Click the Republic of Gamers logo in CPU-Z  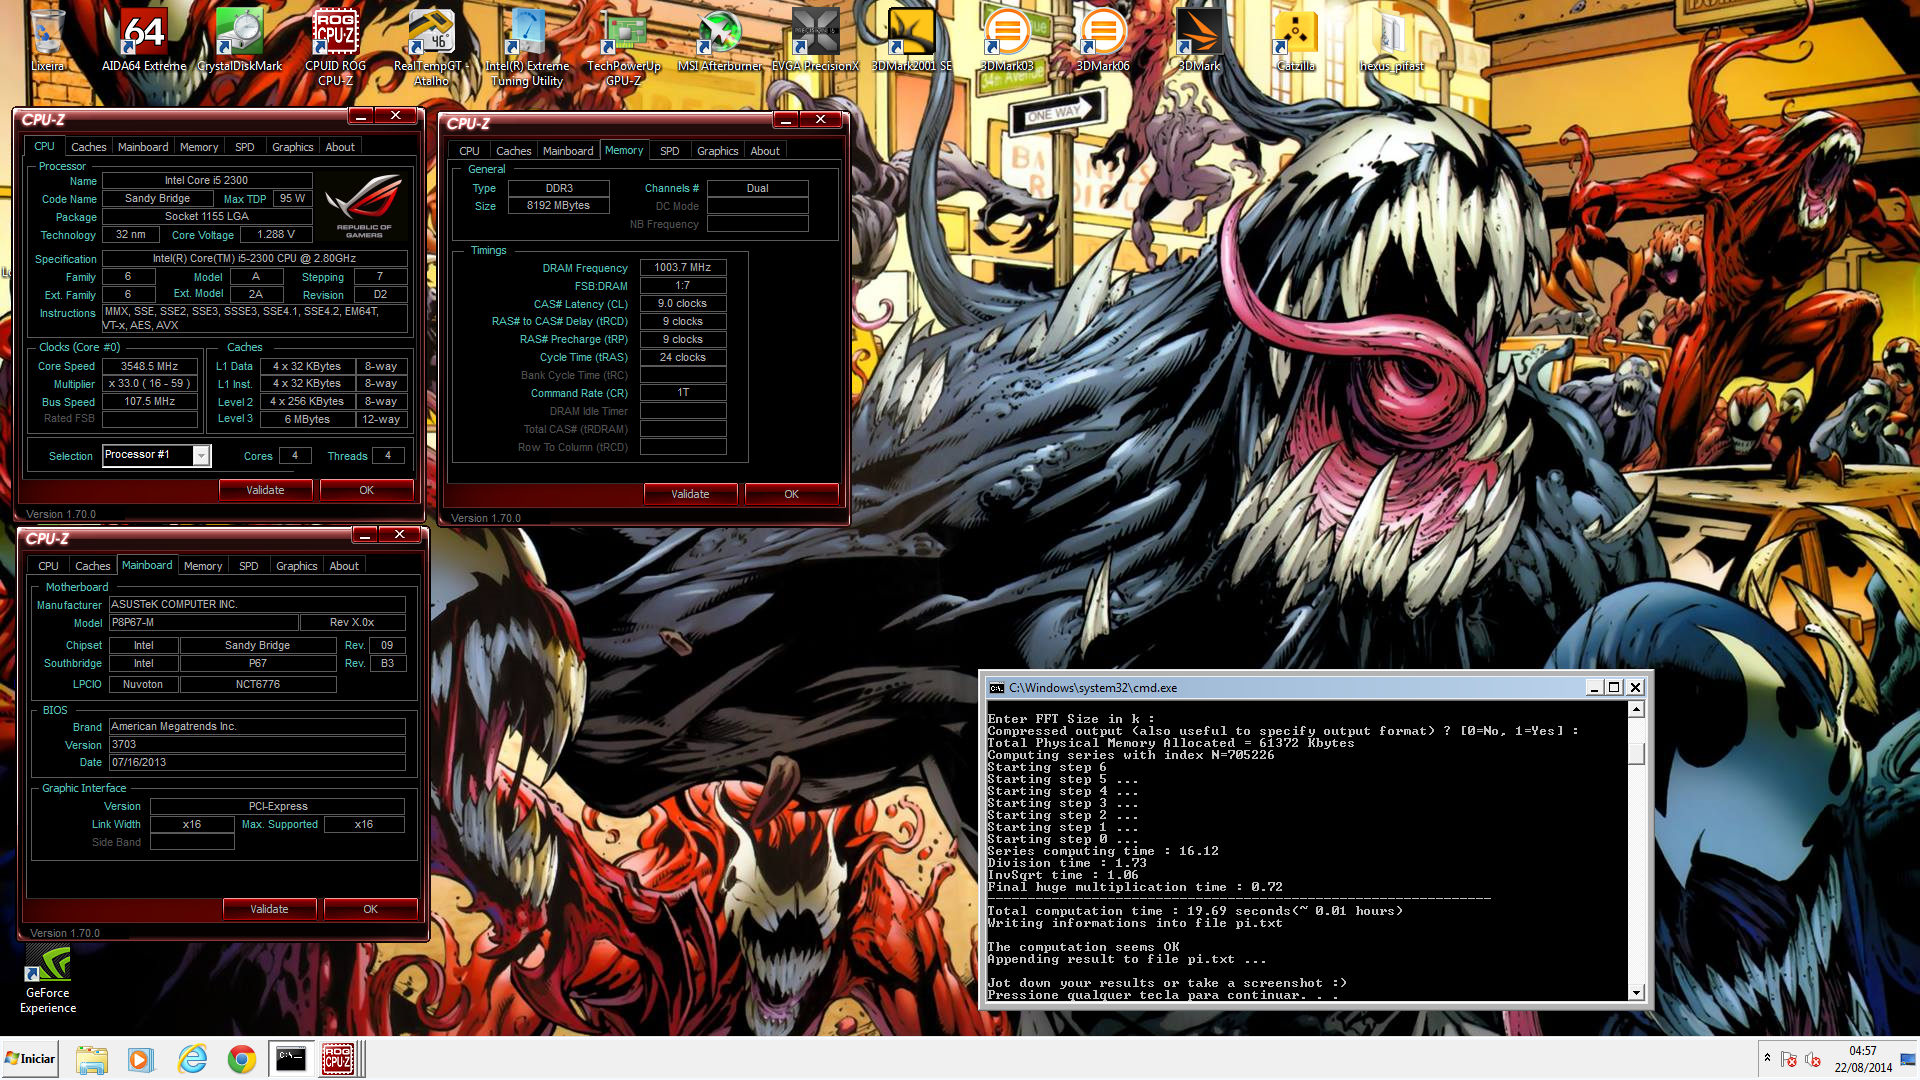click(364, 206)
